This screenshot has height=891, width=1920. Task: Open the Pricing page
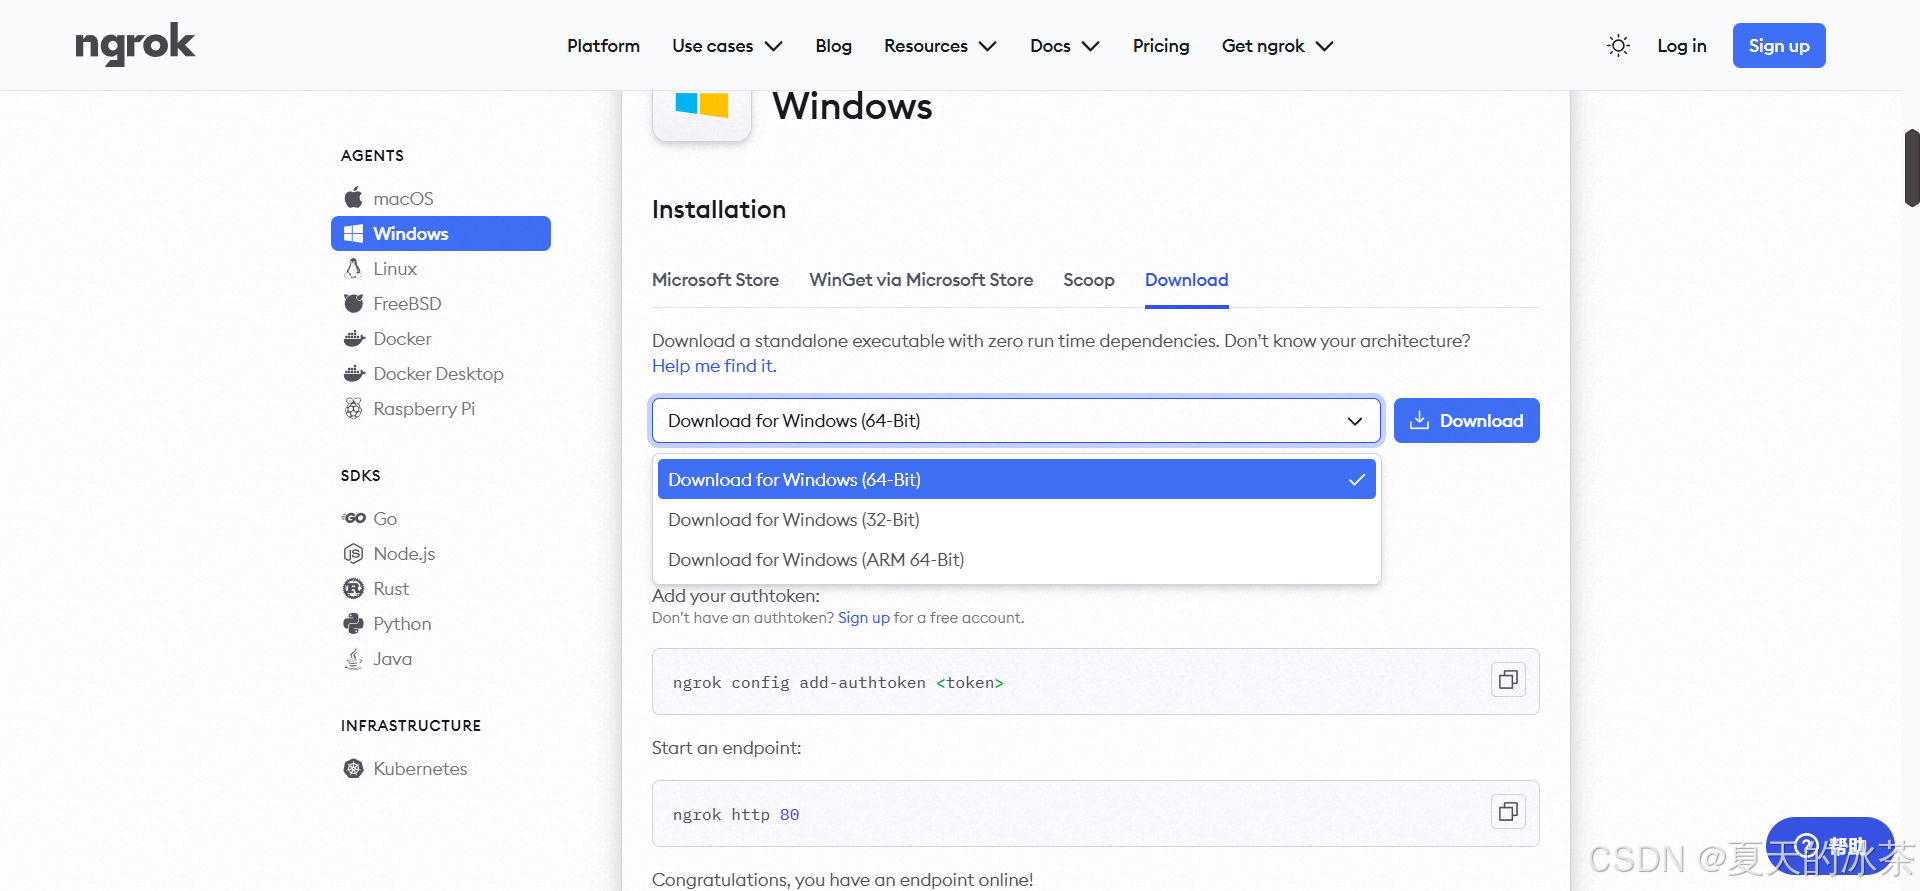[1161, 46]
